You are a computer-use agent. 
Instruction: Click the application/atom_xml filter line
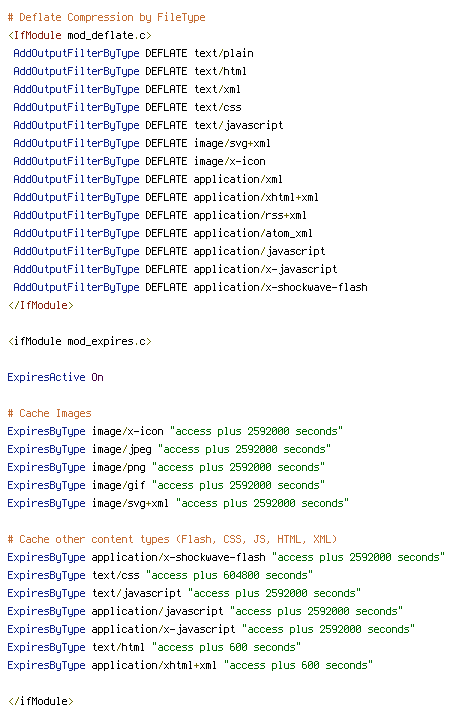(163, 233)
